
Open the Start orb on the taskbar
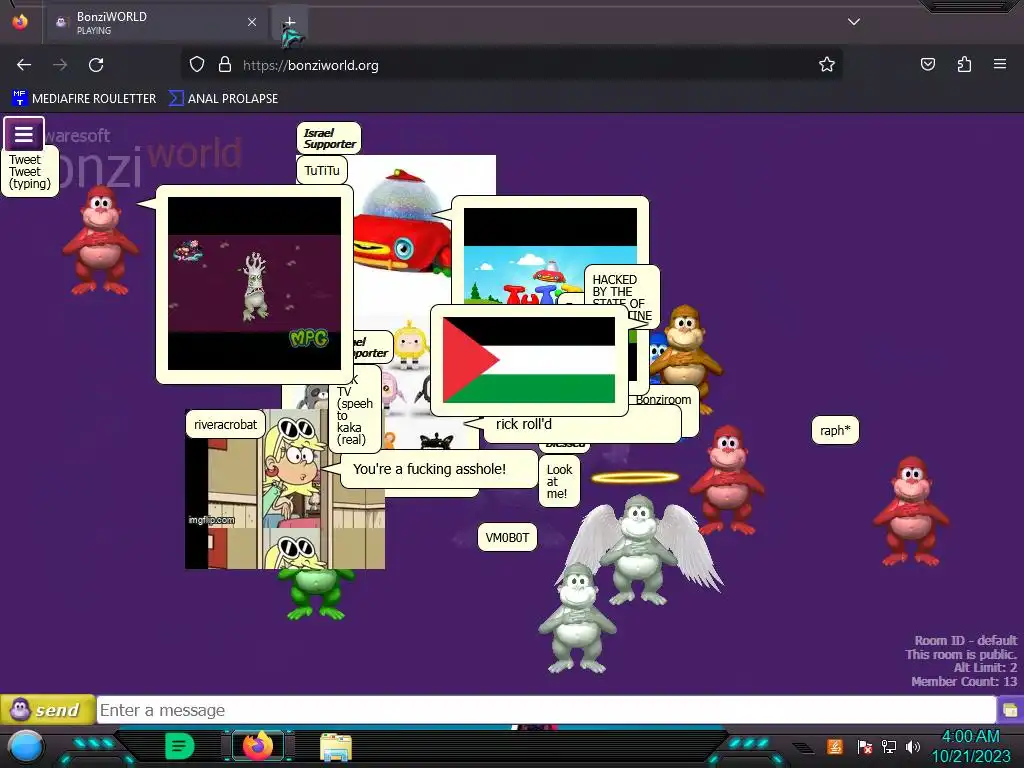(25, 748)
